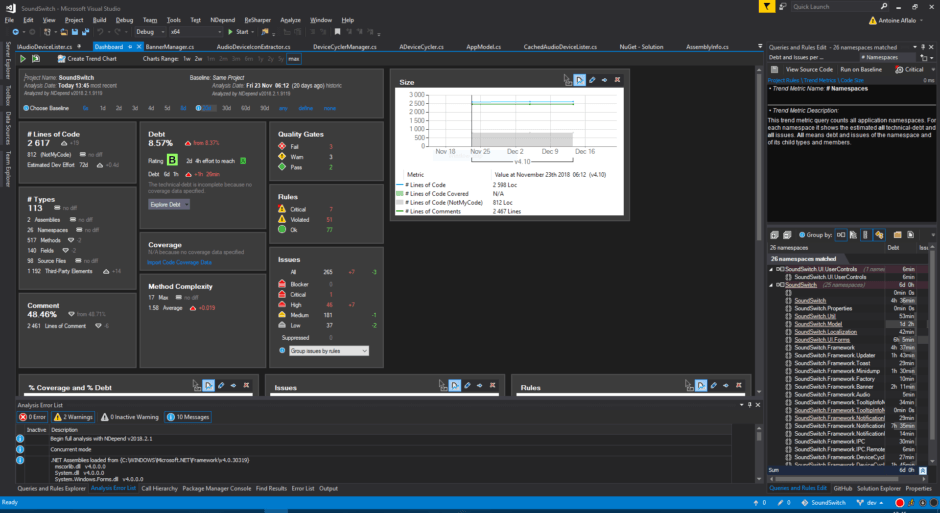Select the max charts range
Image resolution: width=940 pixels, height=513 pixels.
pyautogui.click(x=293, y=59)
